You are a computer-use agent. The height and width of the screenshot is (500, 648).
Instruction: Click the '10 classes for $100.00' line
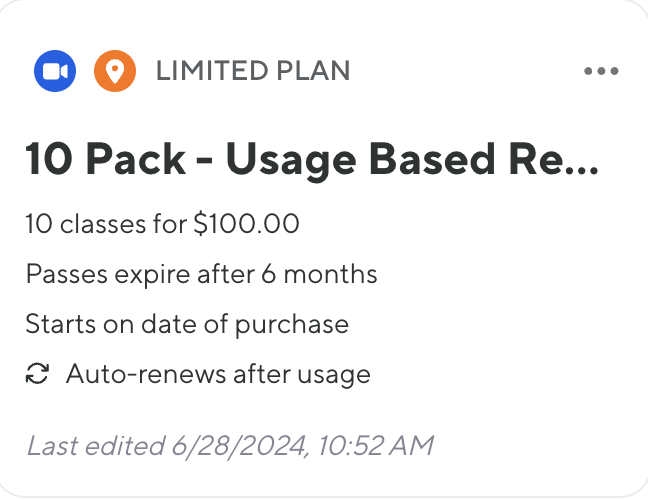pyautogui.click(x=163, y=223)
